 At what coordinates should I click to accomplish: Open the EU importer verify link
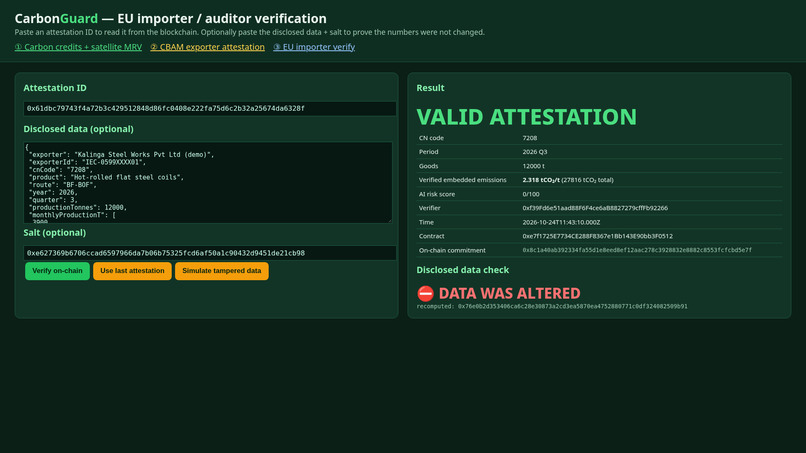click(x=314, y=47)
